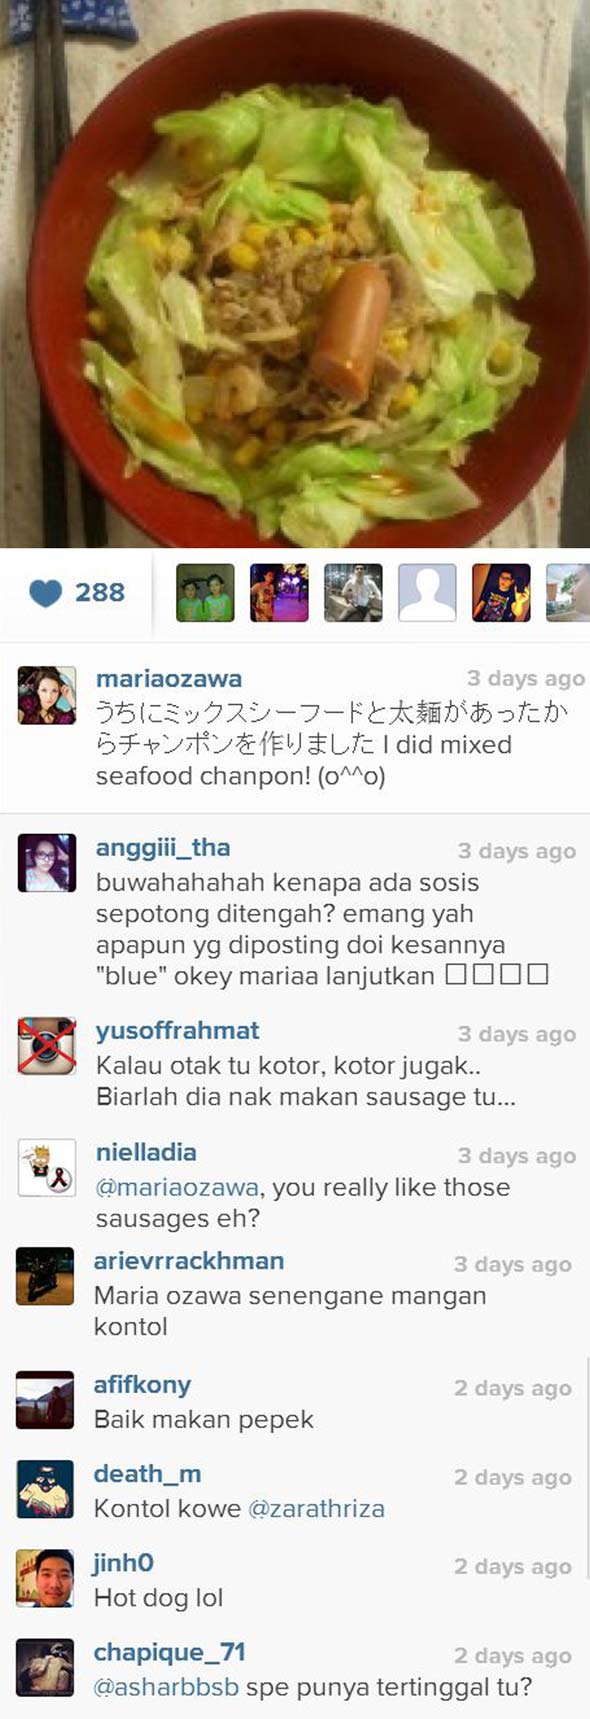Image resolution: width=590 pixels, height=1719 pixels.
Task: Follow the @zarathriza mention link
Action: coord(316,1508)
